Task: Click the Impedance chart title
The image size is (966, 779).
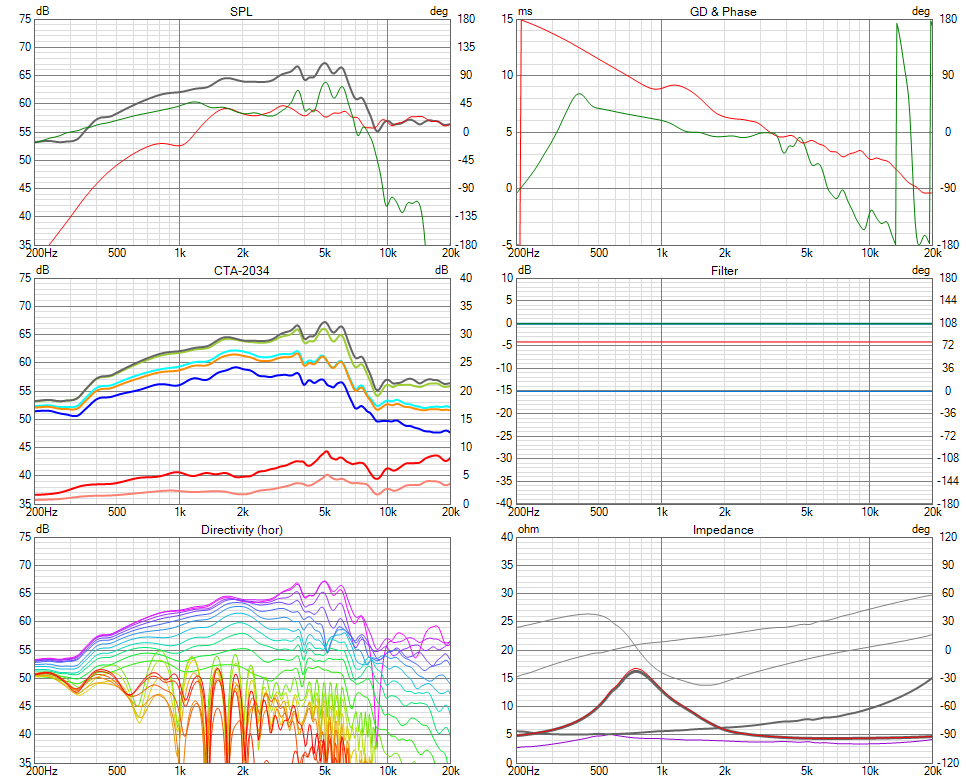Action: tap(723, 530)
